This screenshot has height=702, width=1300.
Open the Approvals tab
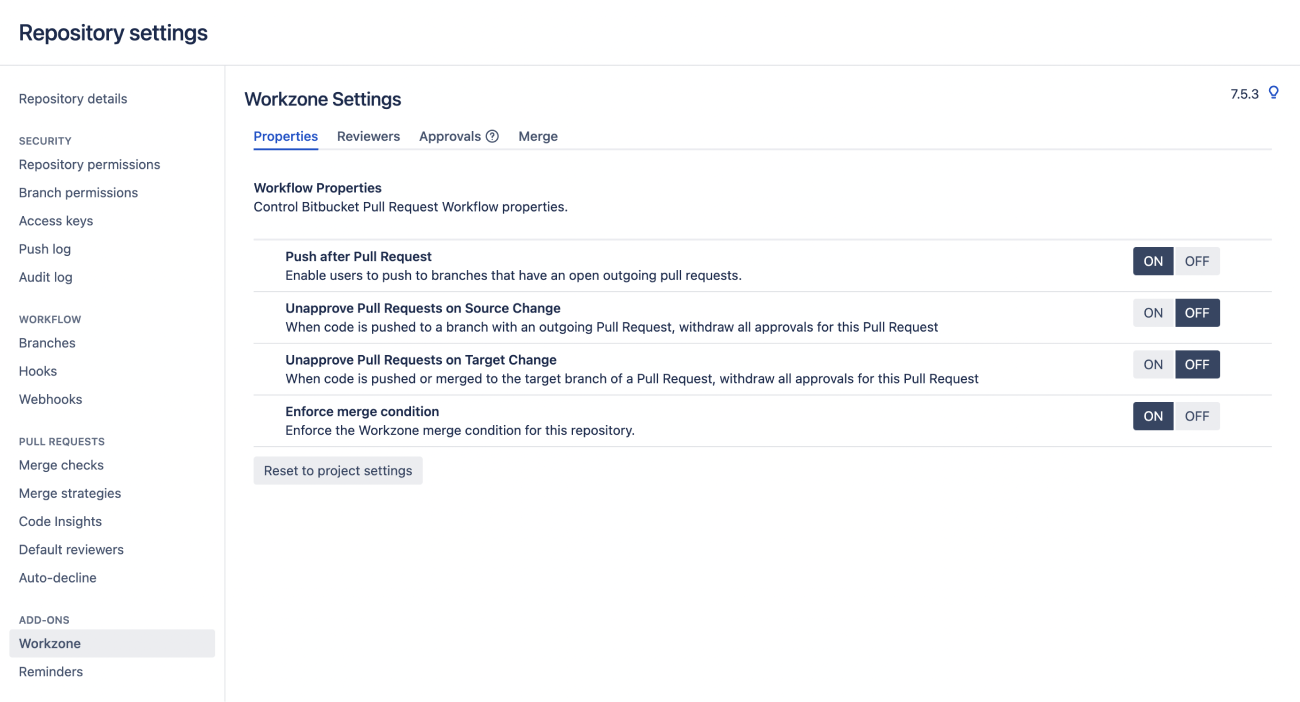[450, 136]
